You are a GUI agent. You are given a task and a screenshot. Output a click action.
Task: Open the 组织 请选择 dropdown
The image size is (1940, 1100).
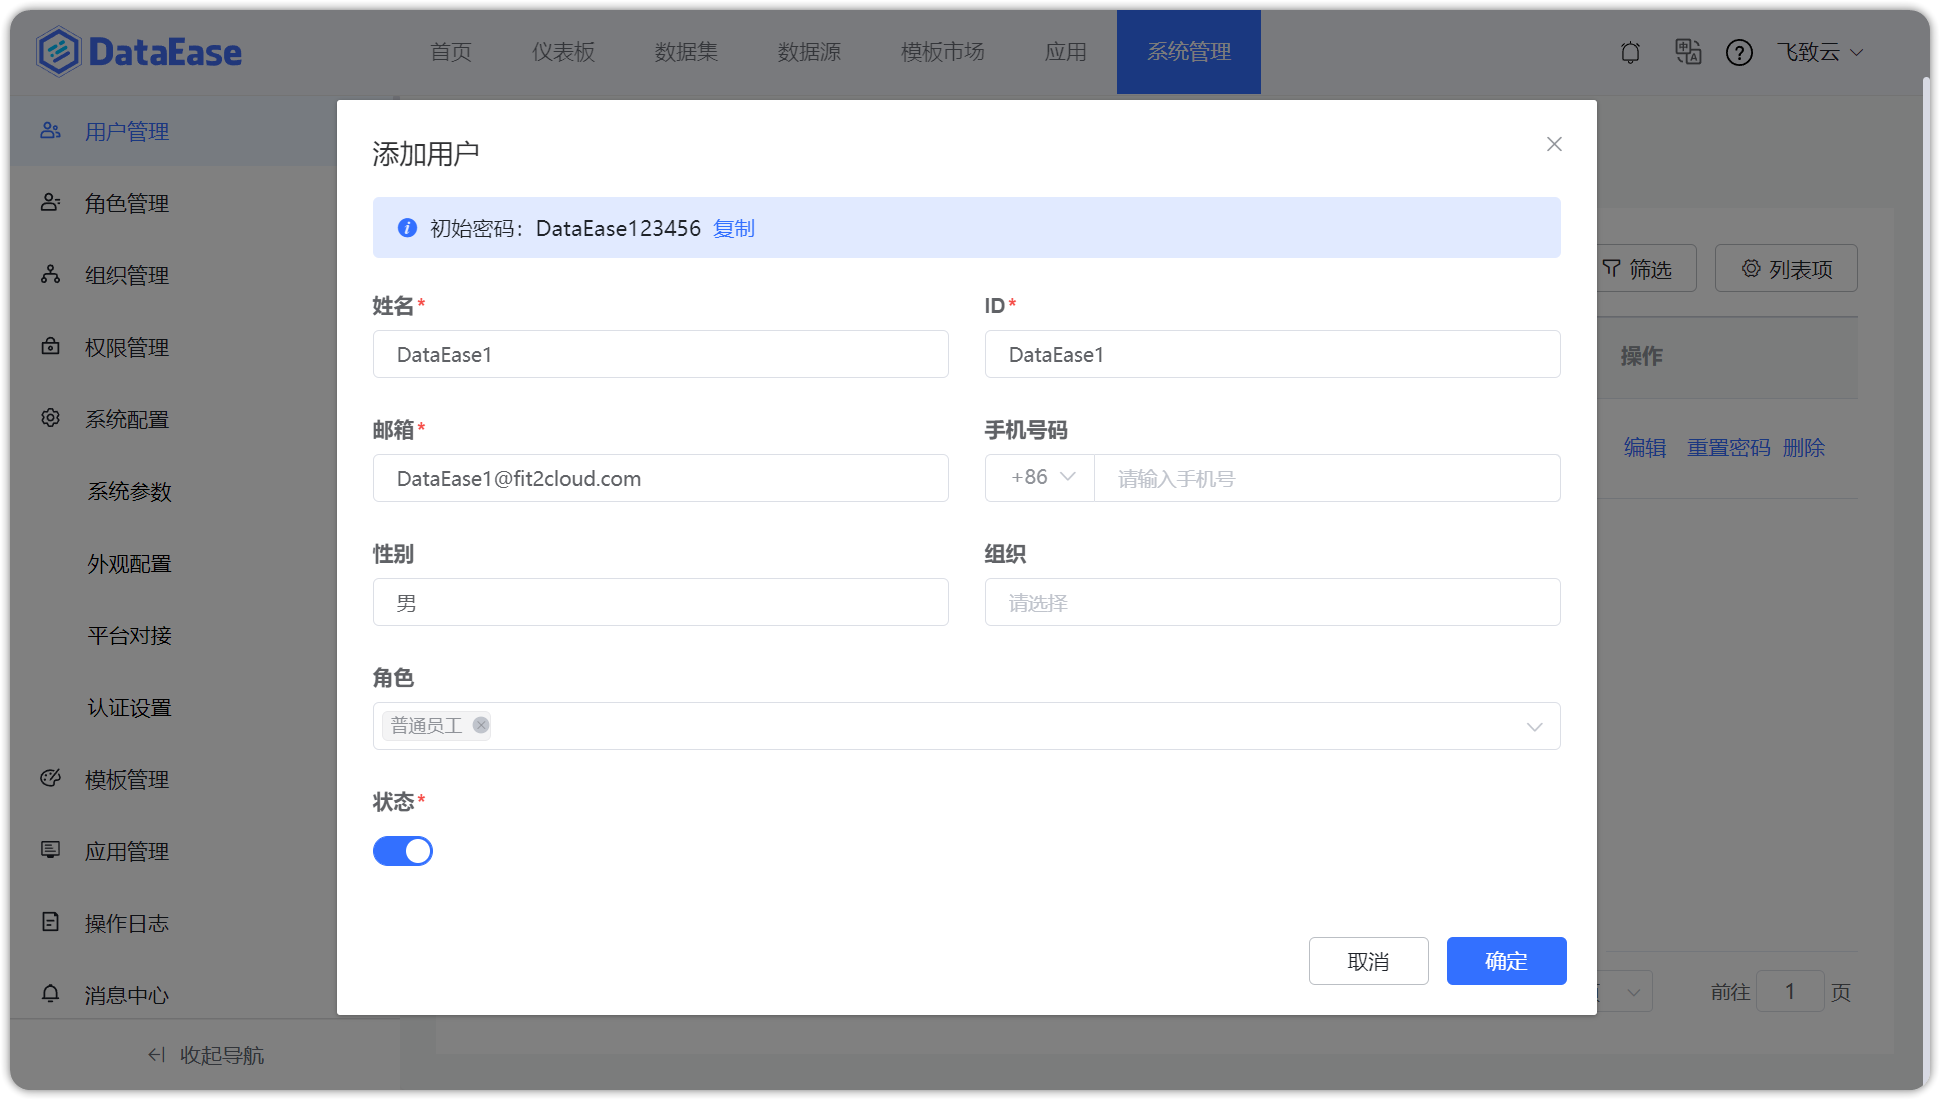1272,602
